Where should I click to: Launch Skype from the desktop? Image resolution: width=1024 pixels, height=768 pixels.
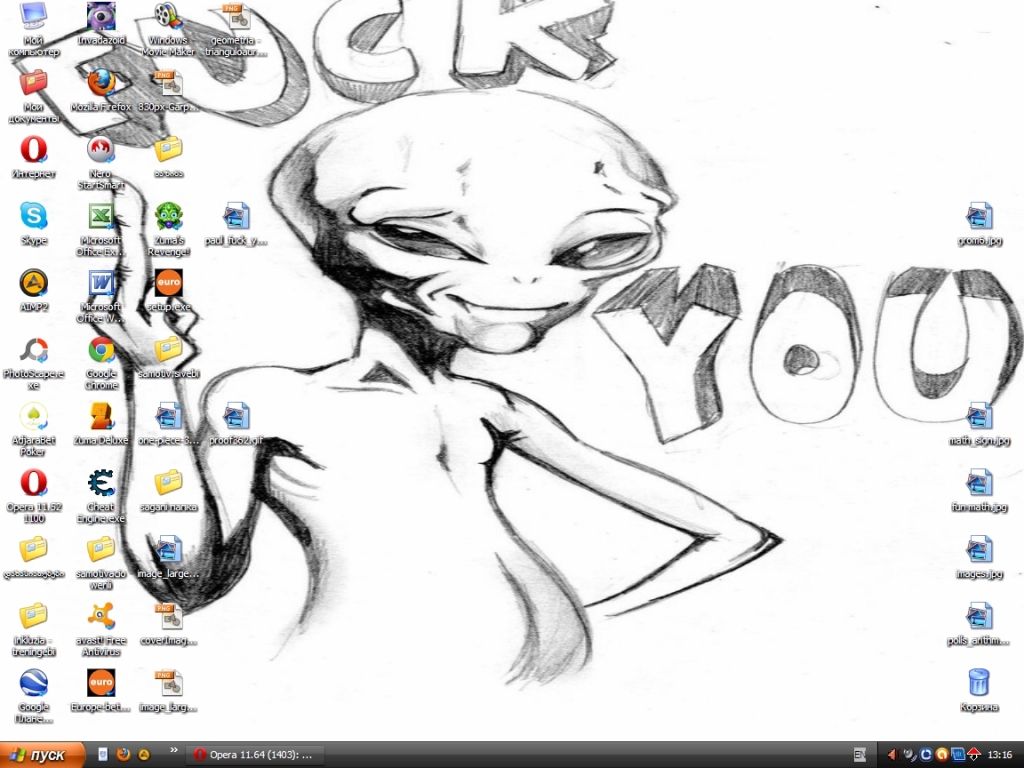[33, 217]
